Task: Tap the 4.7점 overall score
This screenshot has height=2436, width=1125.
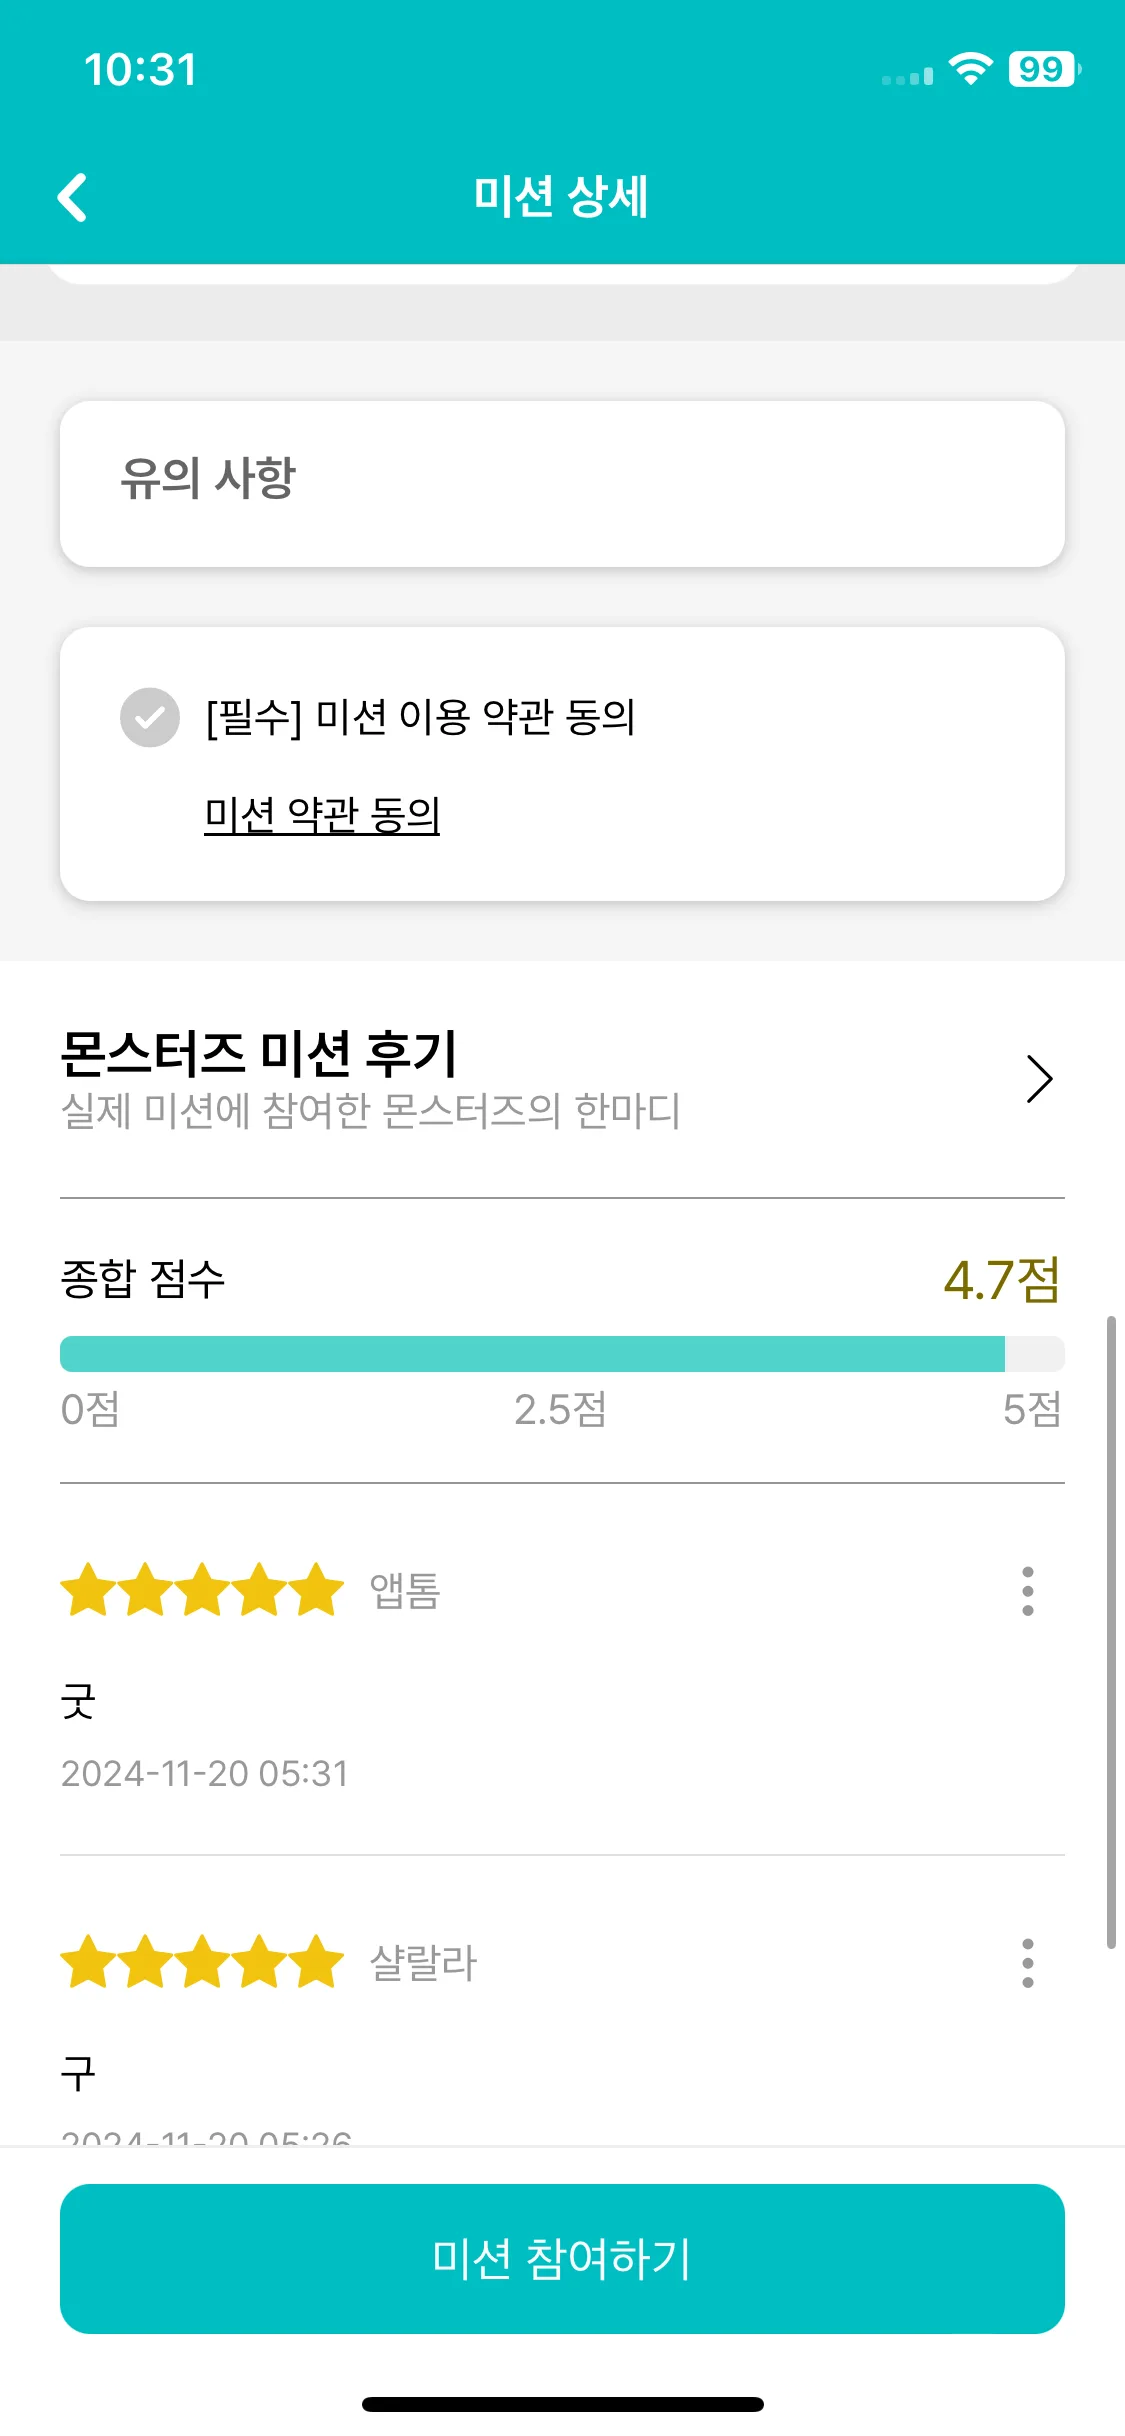Action: point(1002,1280)
